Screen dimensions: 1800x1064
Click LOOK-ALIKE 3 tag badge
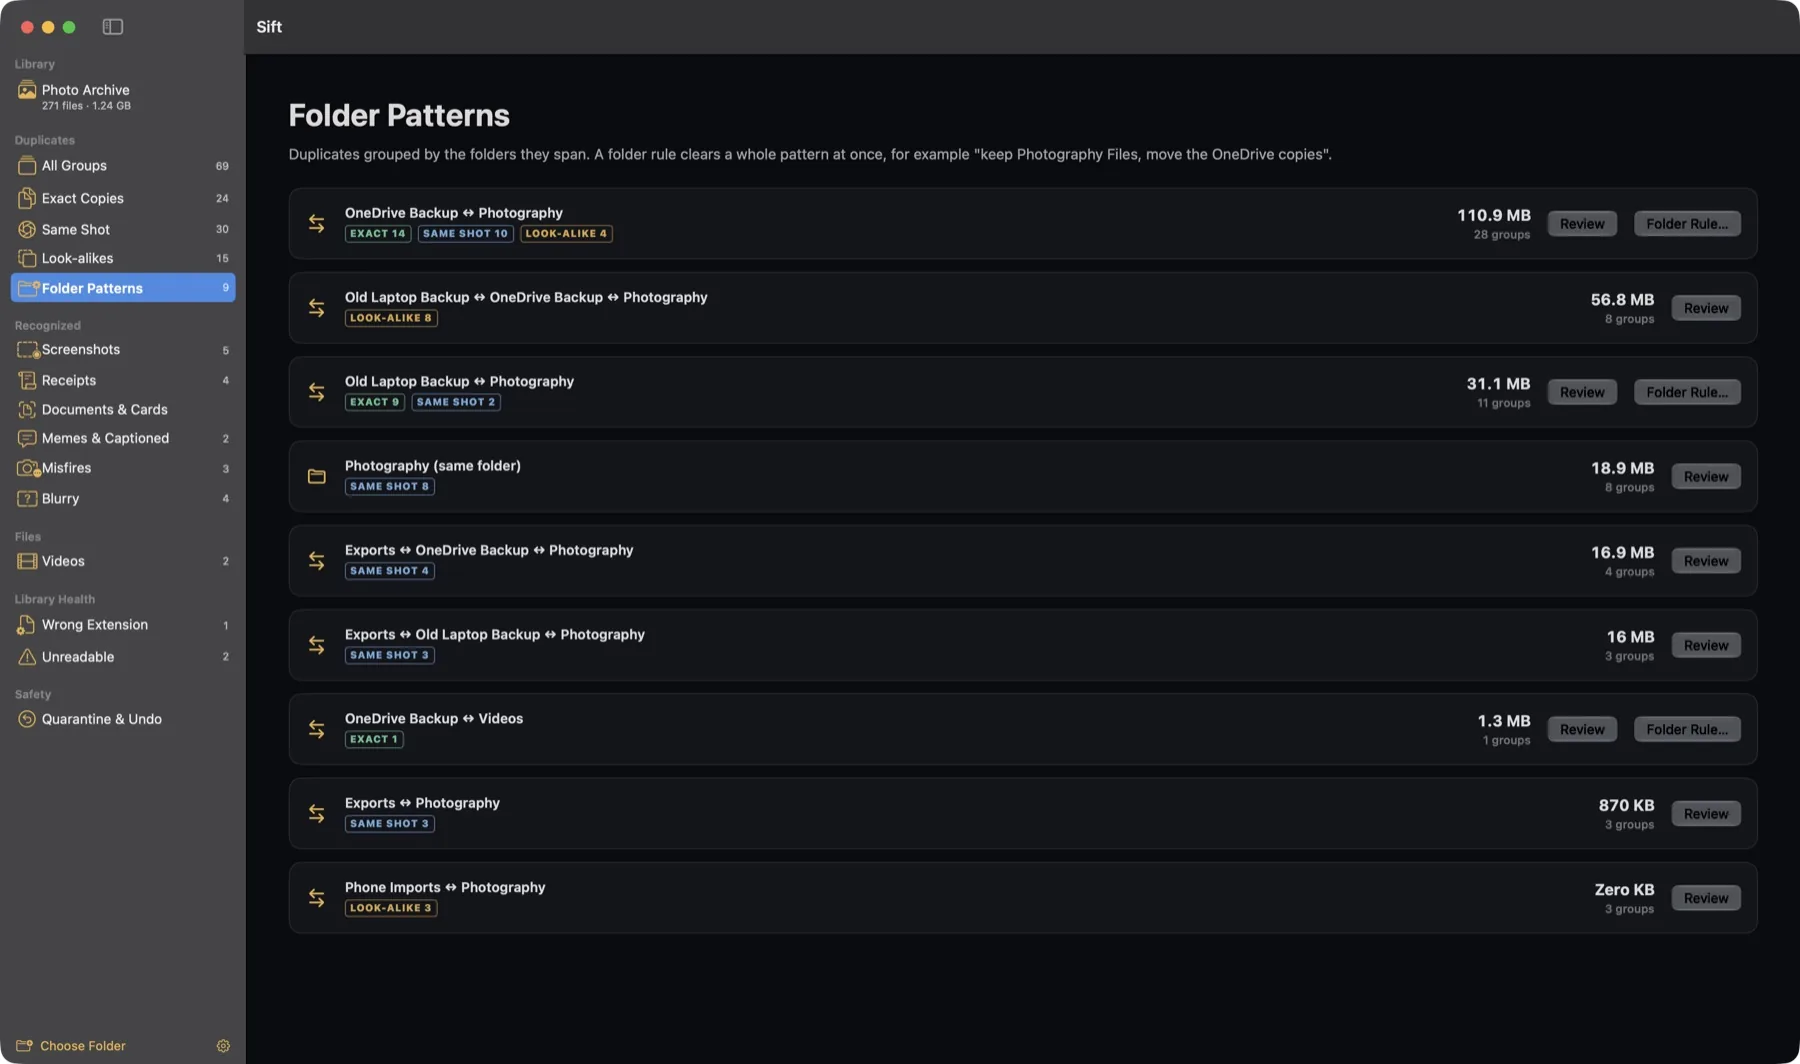[391, 909]
